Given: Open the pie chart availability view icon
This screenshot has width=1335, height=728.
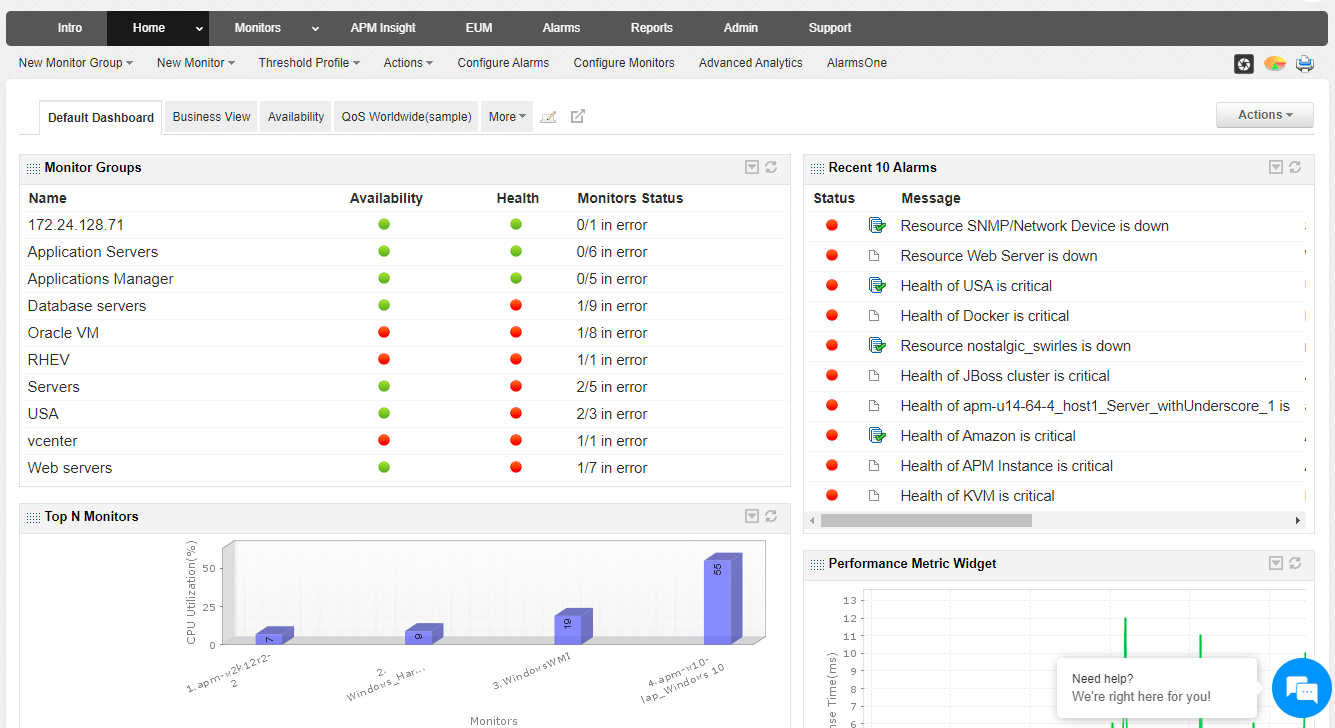Looking at the screenshot, I should [1274, 63].
